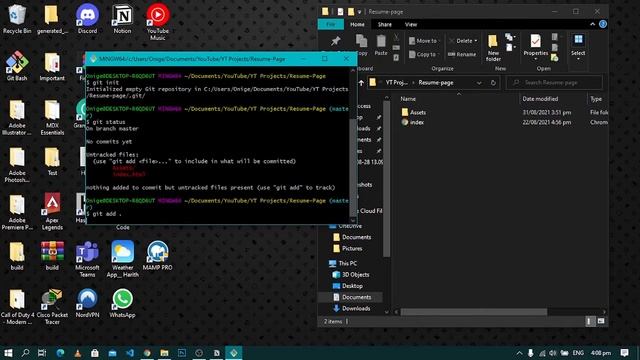Select the Adobe Photoshop desktop folder

[x=17, y=165]
